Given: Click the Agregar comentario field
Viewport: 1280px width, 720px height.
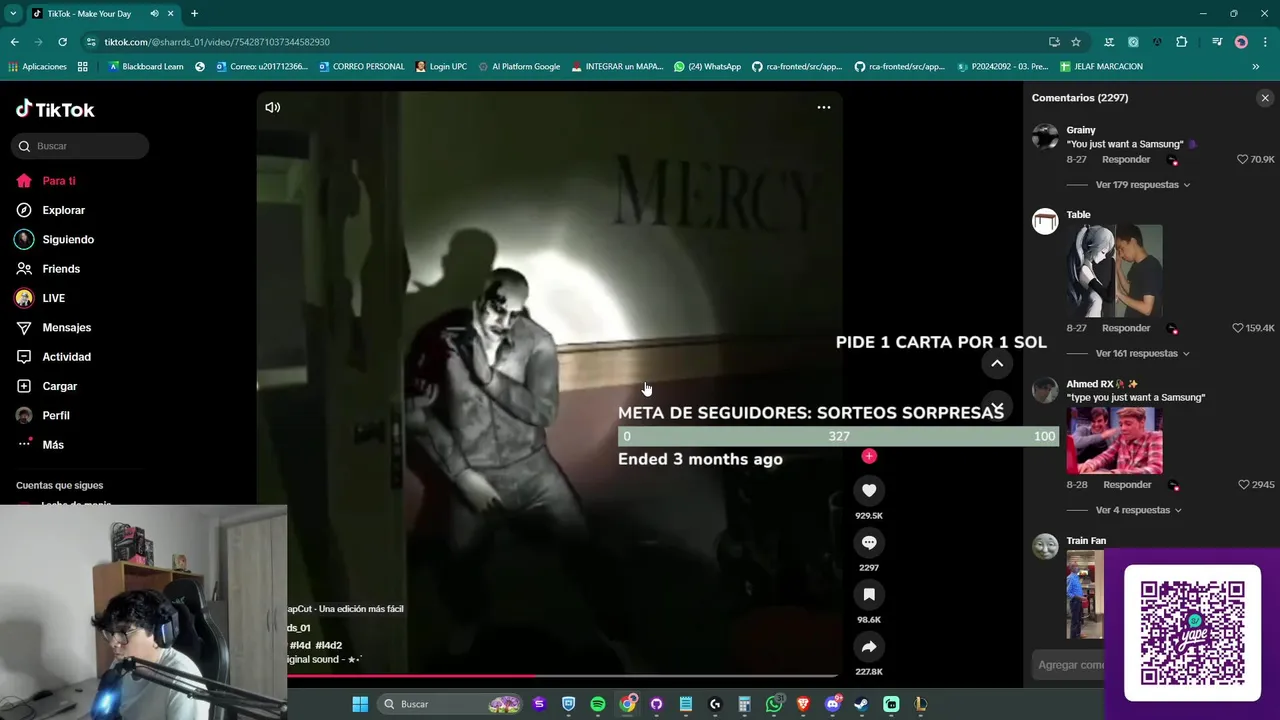Looking at the screenshot, I should (1070, 665).
